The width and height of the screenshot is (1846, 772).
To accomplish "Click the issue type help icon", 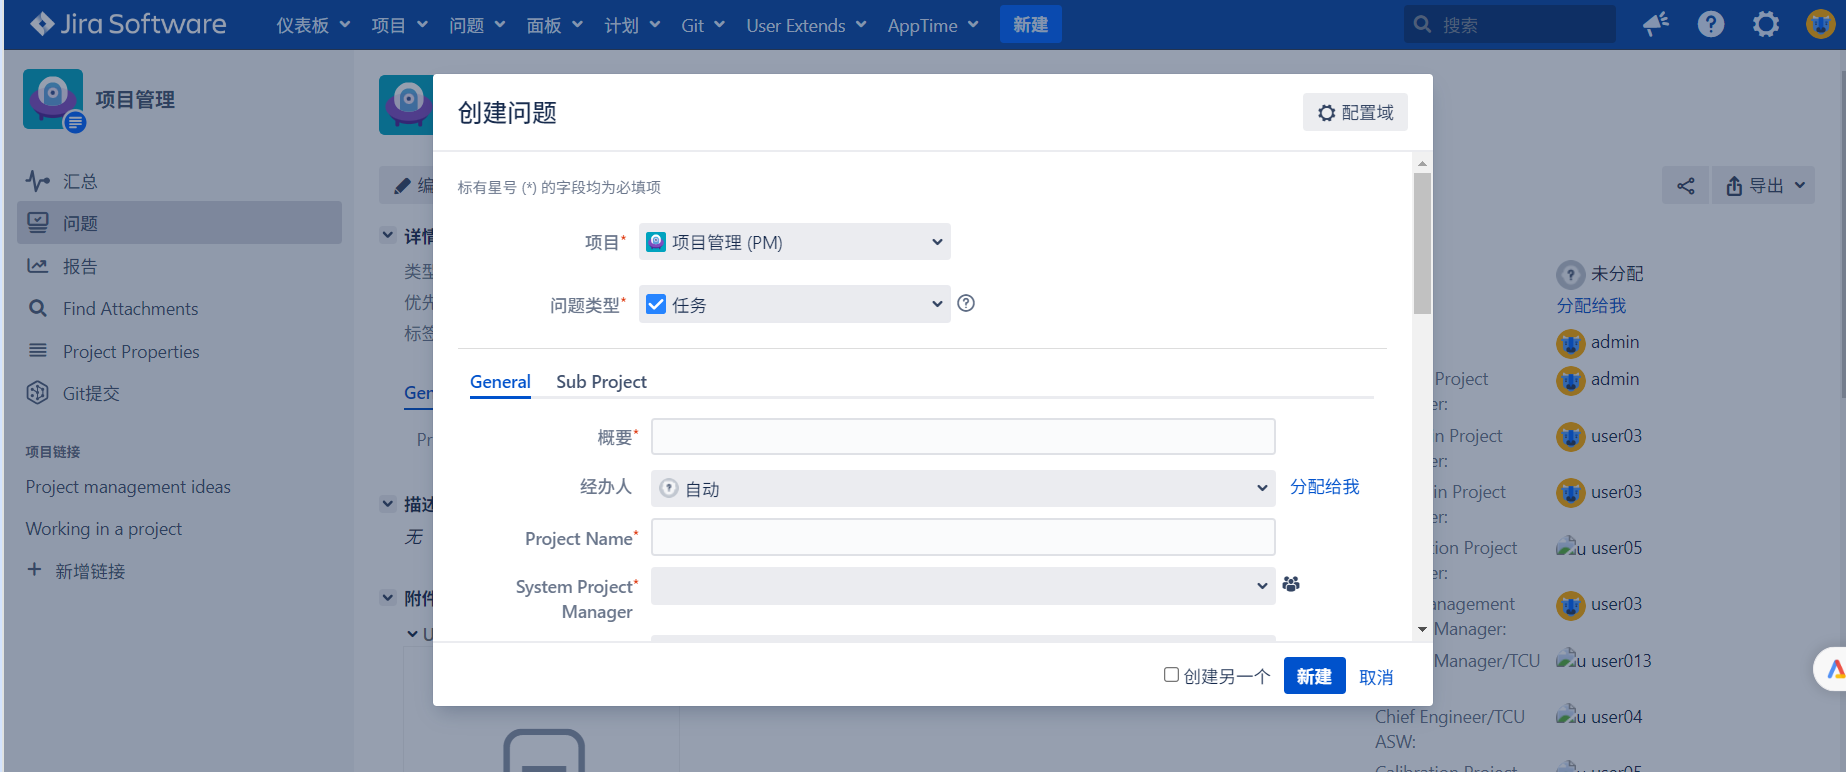I will [966, 303].
